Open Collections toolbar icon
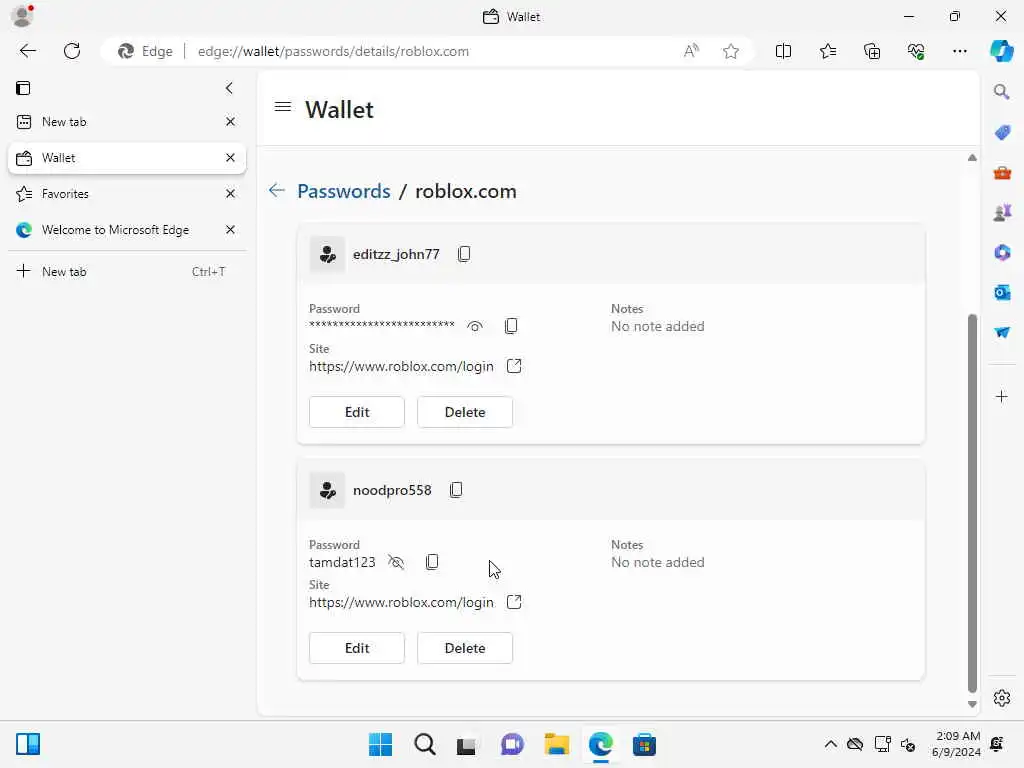Screen dimensions: 1024x768 coord(872,51)
